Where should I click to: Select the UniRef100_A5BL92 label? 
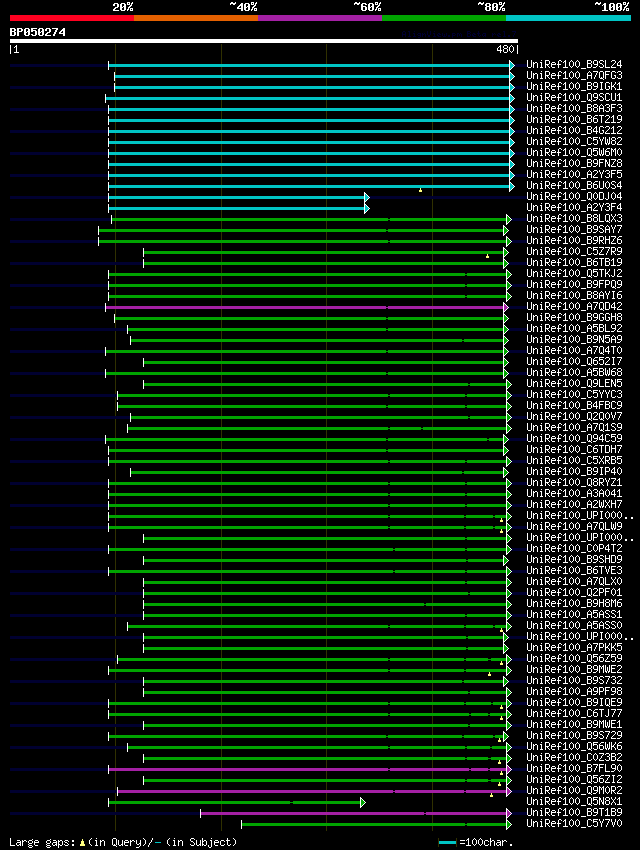coord(574,329)
